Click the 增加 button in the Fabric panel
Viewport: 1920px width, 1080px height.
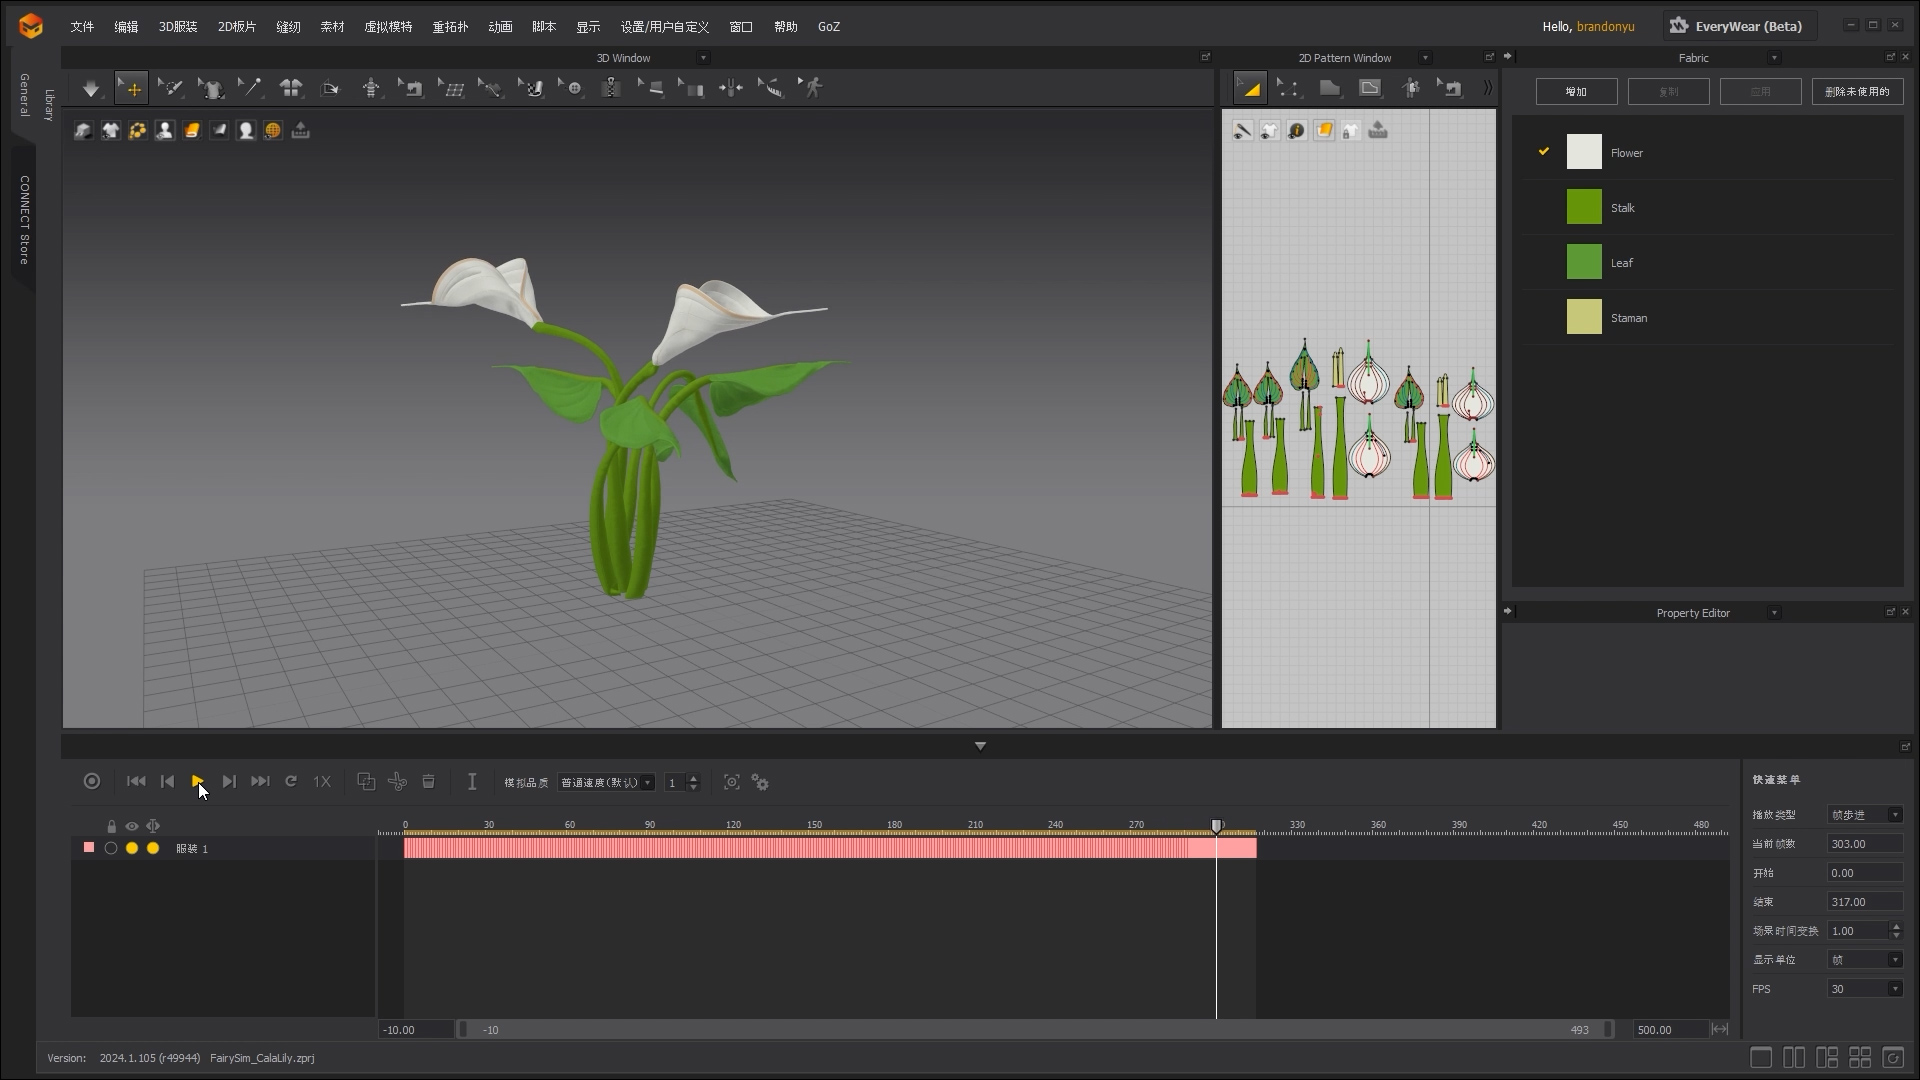[x=1576, y=91]
